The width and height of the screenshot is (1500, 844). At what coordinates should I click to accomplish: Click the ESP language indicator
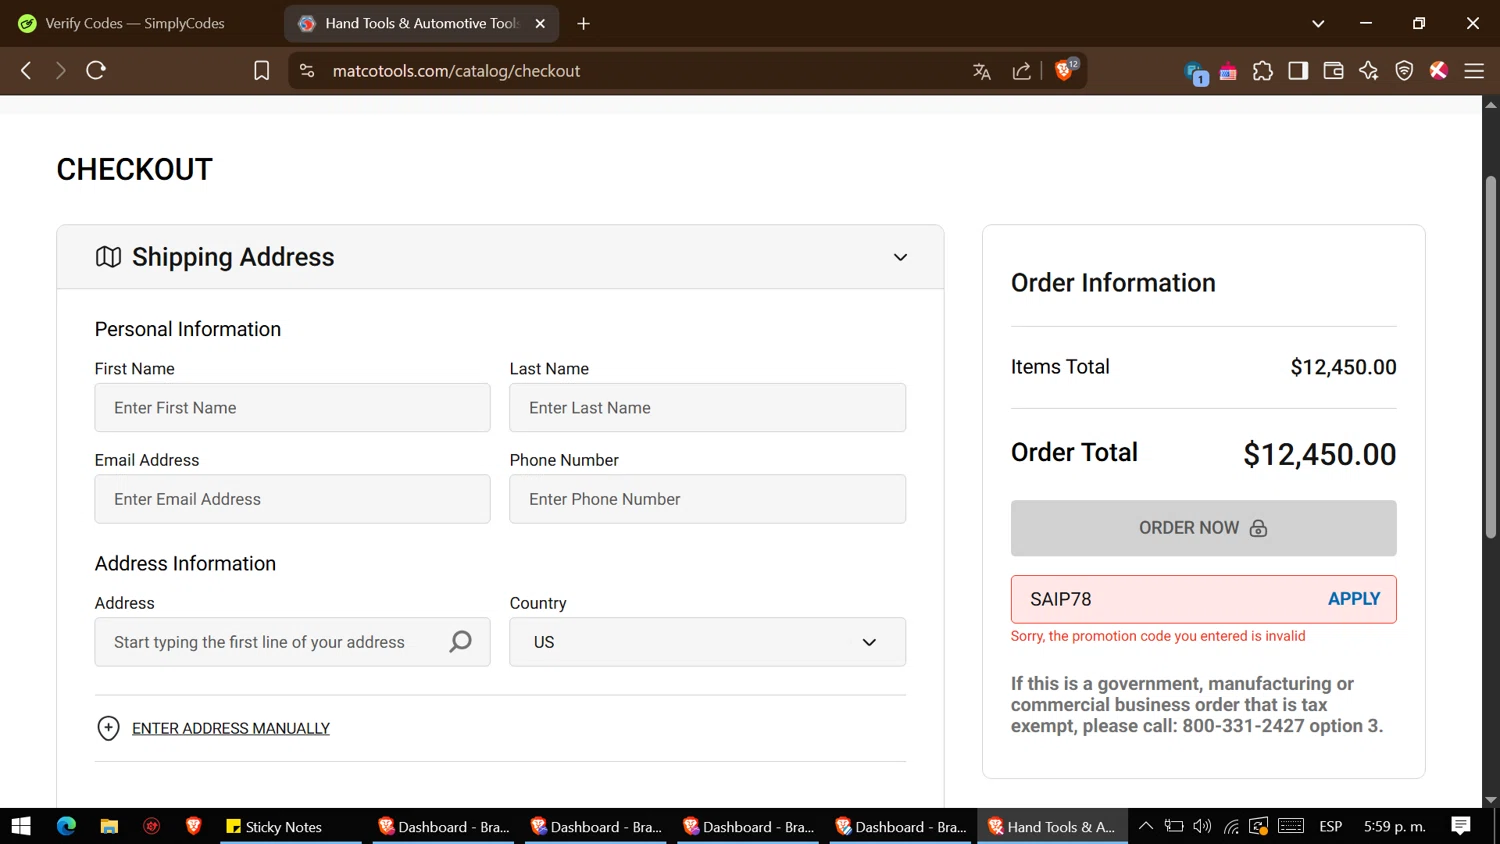1330,826
